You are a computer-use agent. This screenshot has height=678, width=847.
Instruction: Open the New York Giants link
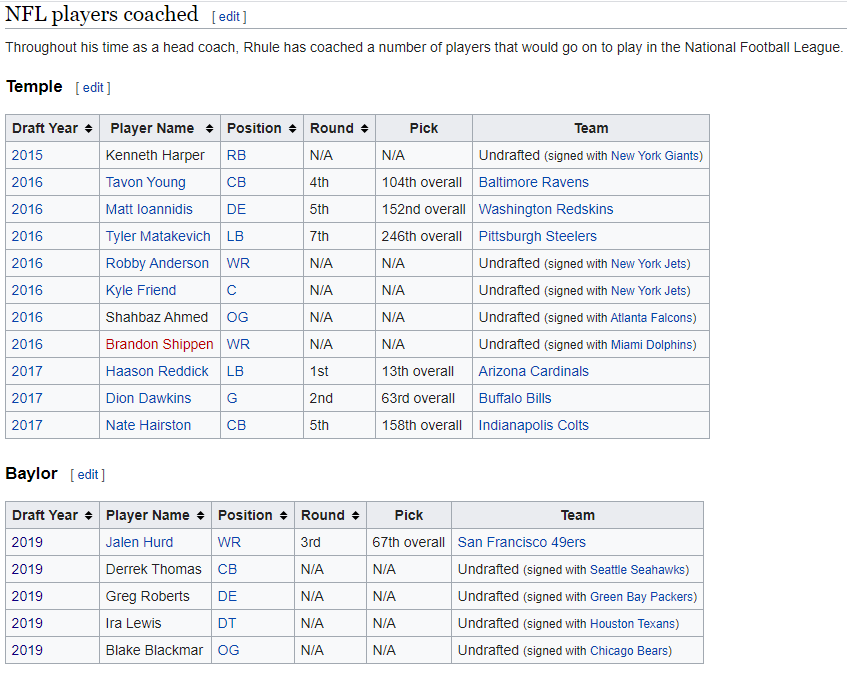click(655, 156)
